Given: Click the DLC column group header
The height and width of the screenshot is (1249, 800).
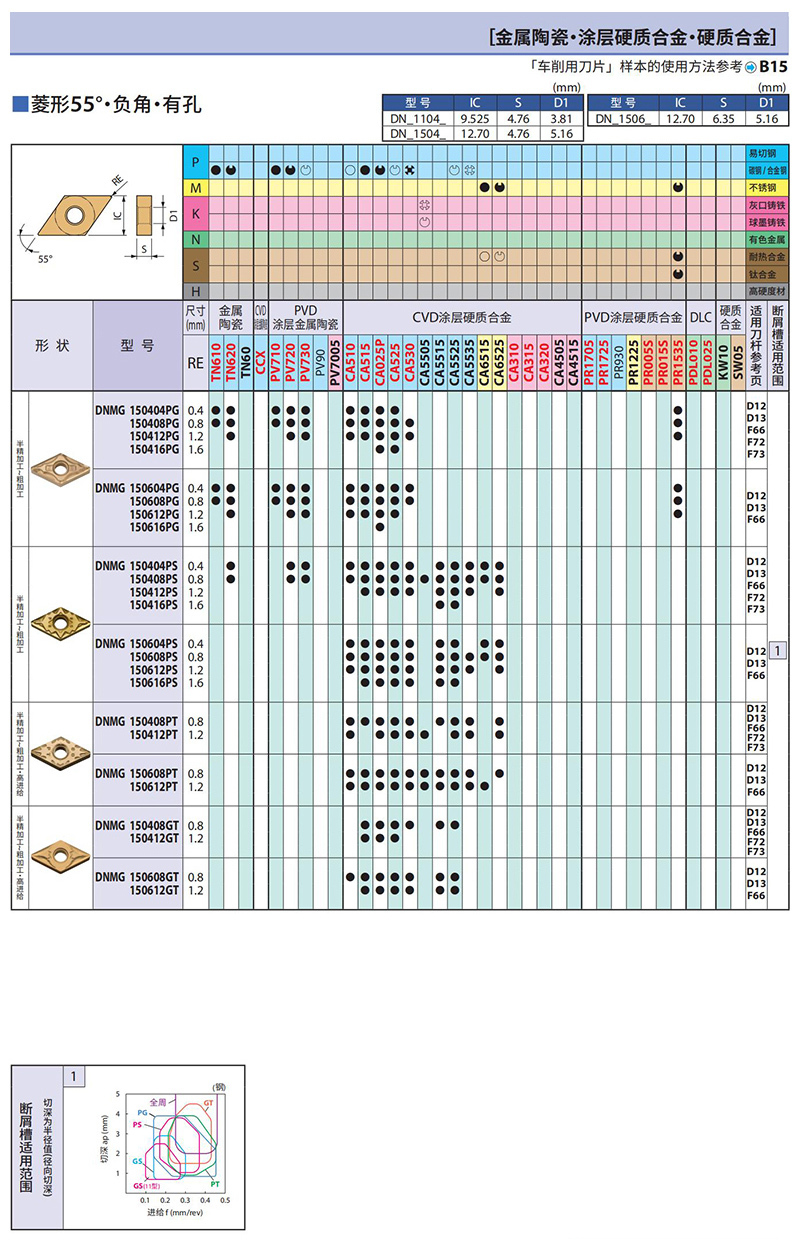Looking at the screenshot, I should pos(701,317).
